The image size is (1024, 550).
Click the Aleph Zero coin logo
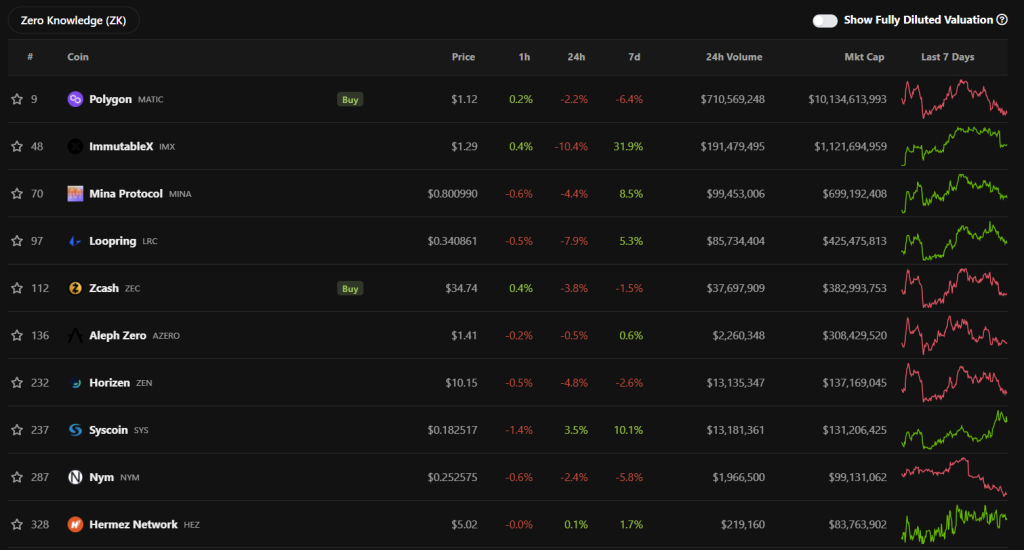pos(75,336)
